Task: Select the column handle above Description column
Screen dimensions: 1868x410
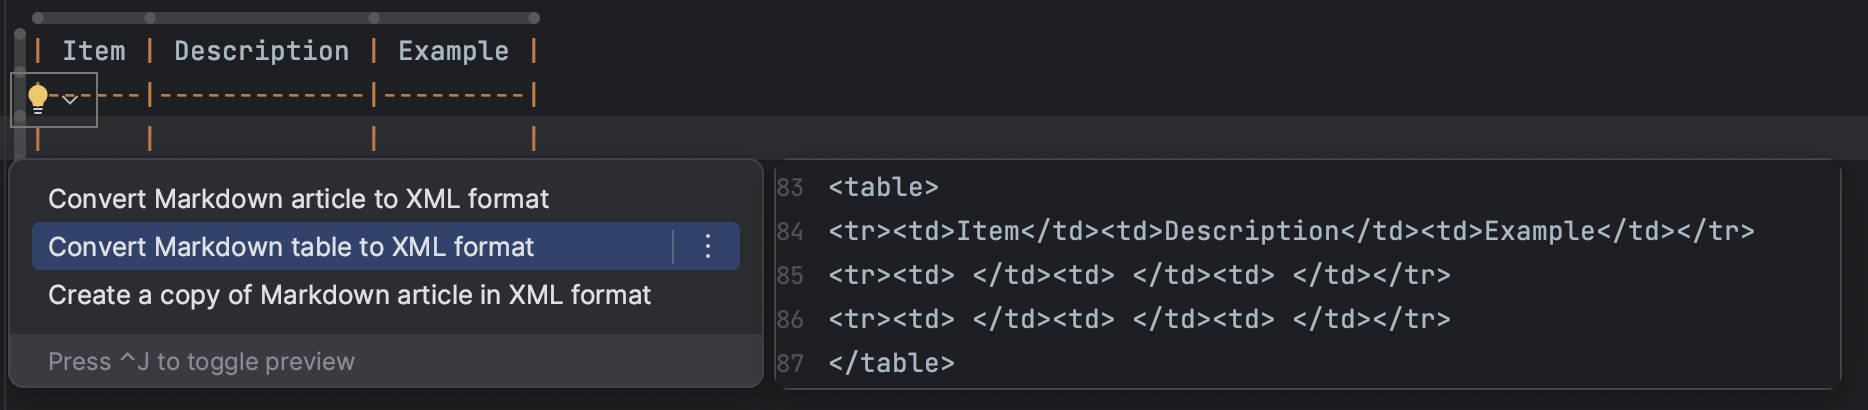Action: pos(261,18)
